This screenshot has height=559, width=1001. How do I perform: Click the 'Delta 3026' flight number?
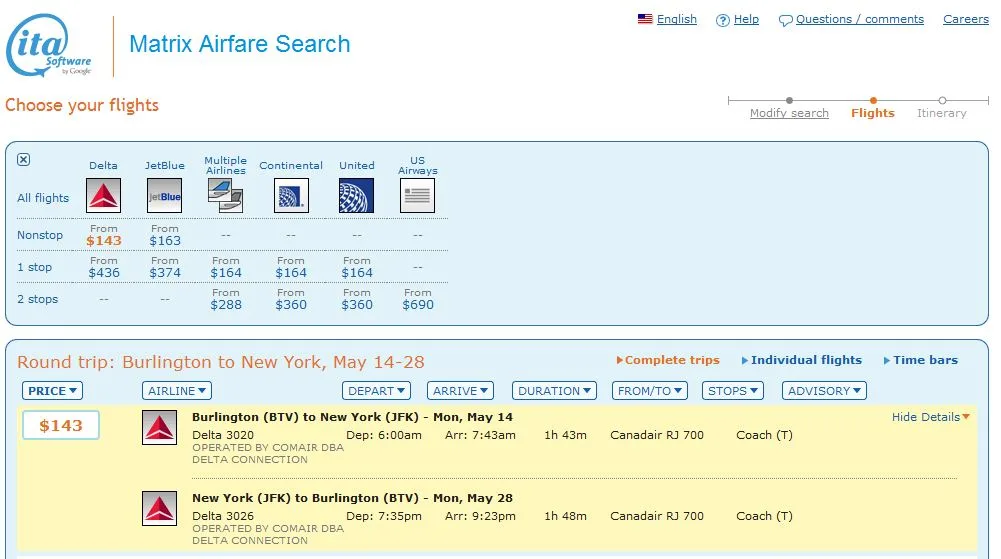[223, 516]
